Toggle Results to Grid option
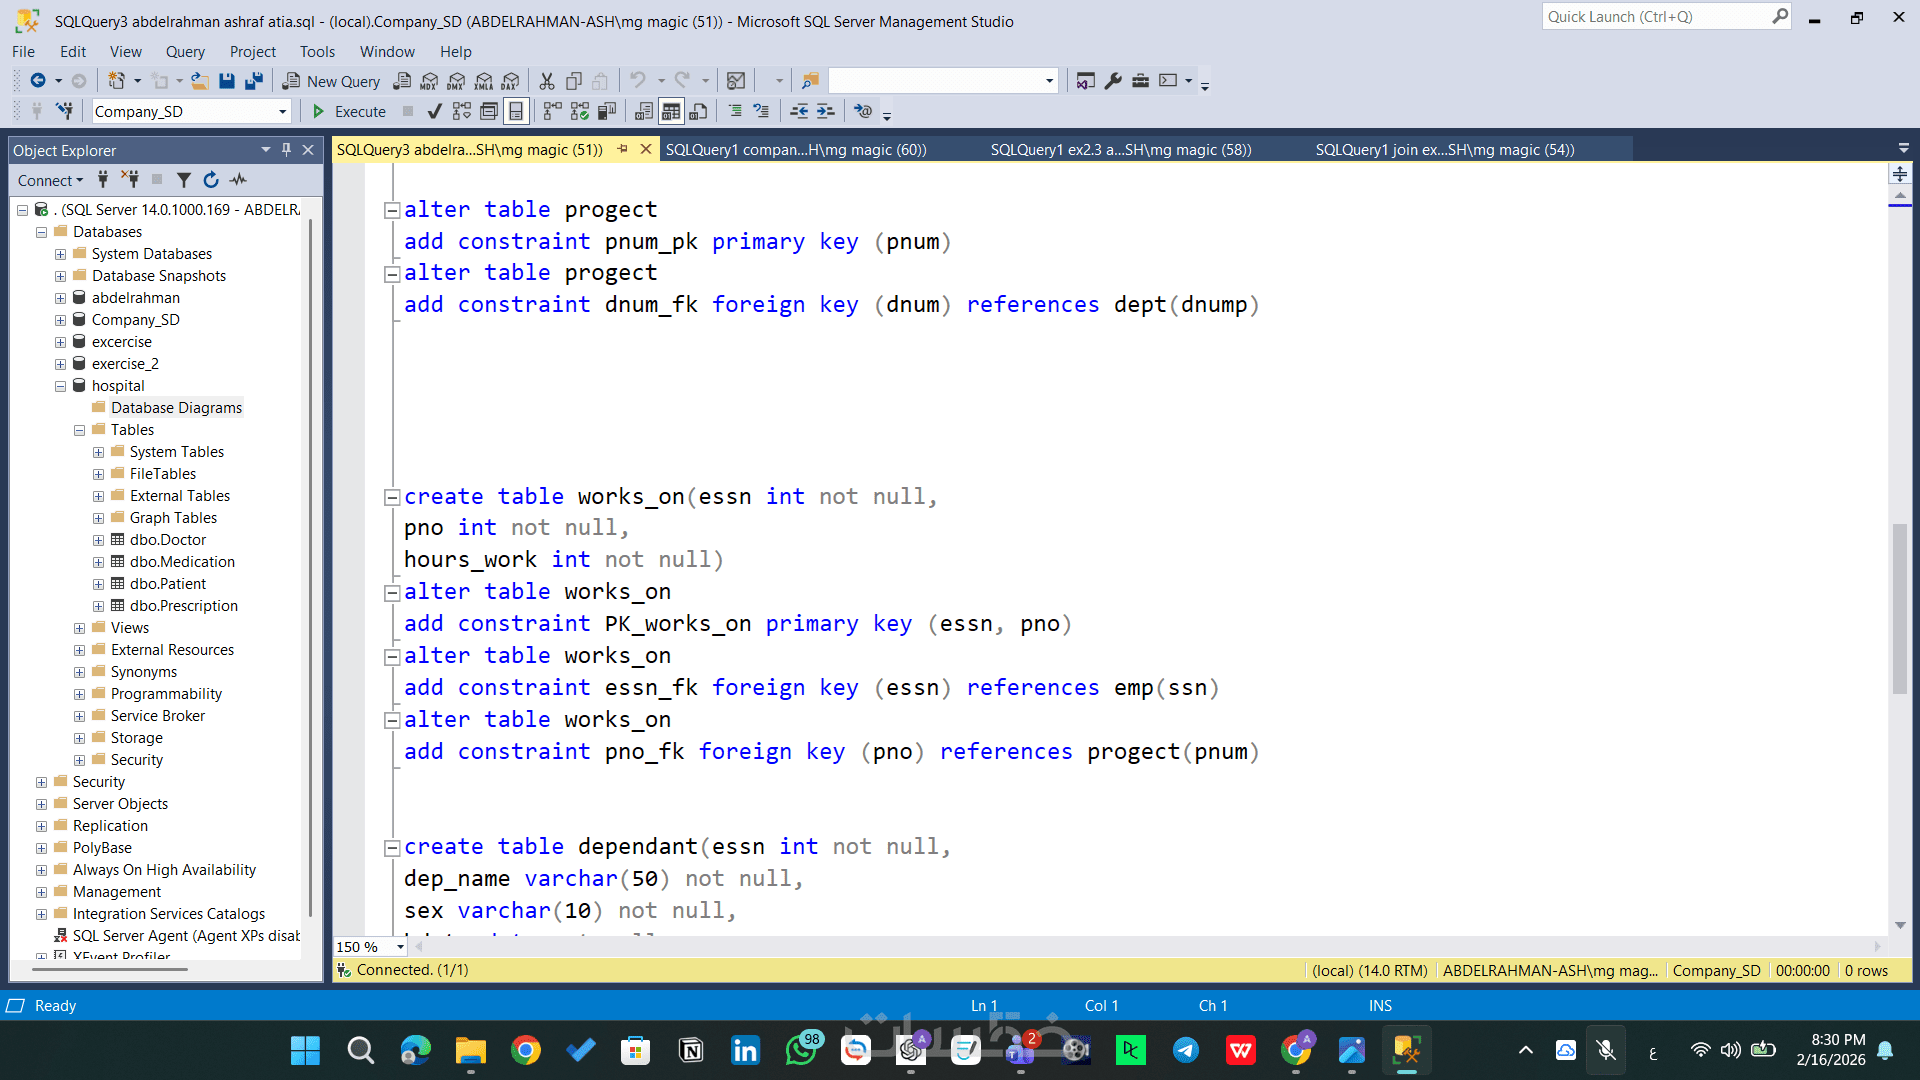This screenshot has width=1920, height=1080. (x=671, y=111)
